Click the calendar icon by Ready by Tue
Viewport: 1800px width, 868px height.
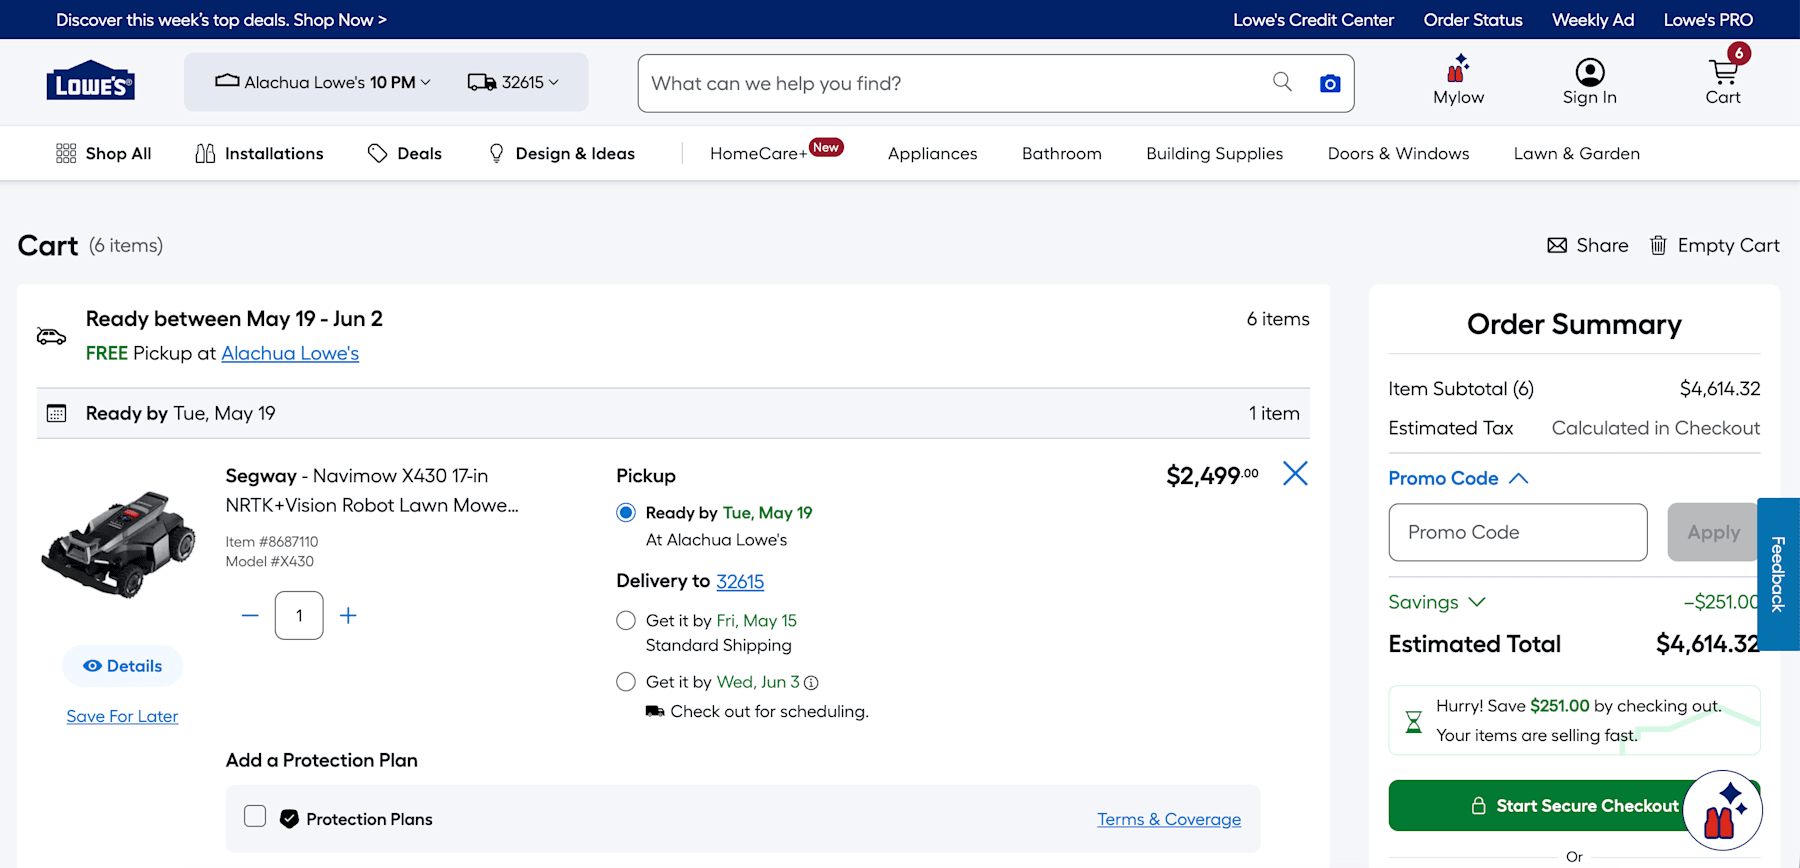point(56,413)
